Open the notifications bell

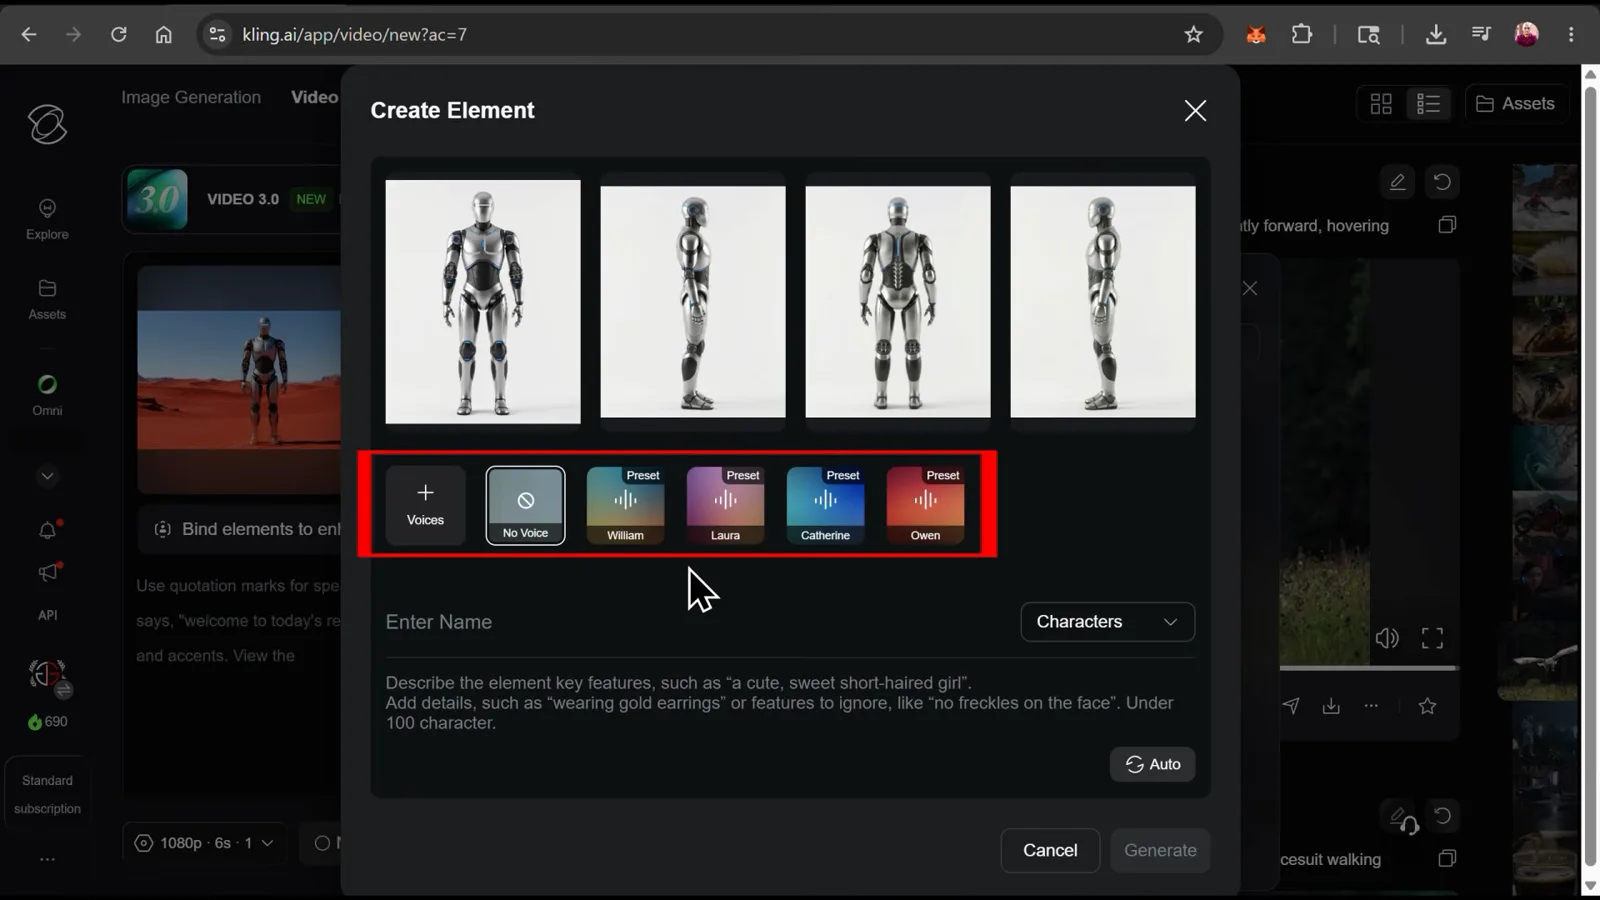(47, 530)
